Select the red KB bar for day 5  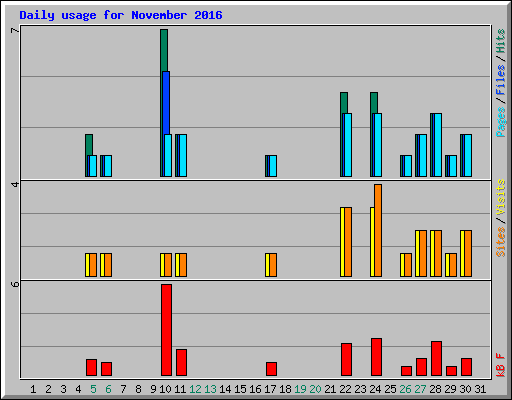[91, 368]
